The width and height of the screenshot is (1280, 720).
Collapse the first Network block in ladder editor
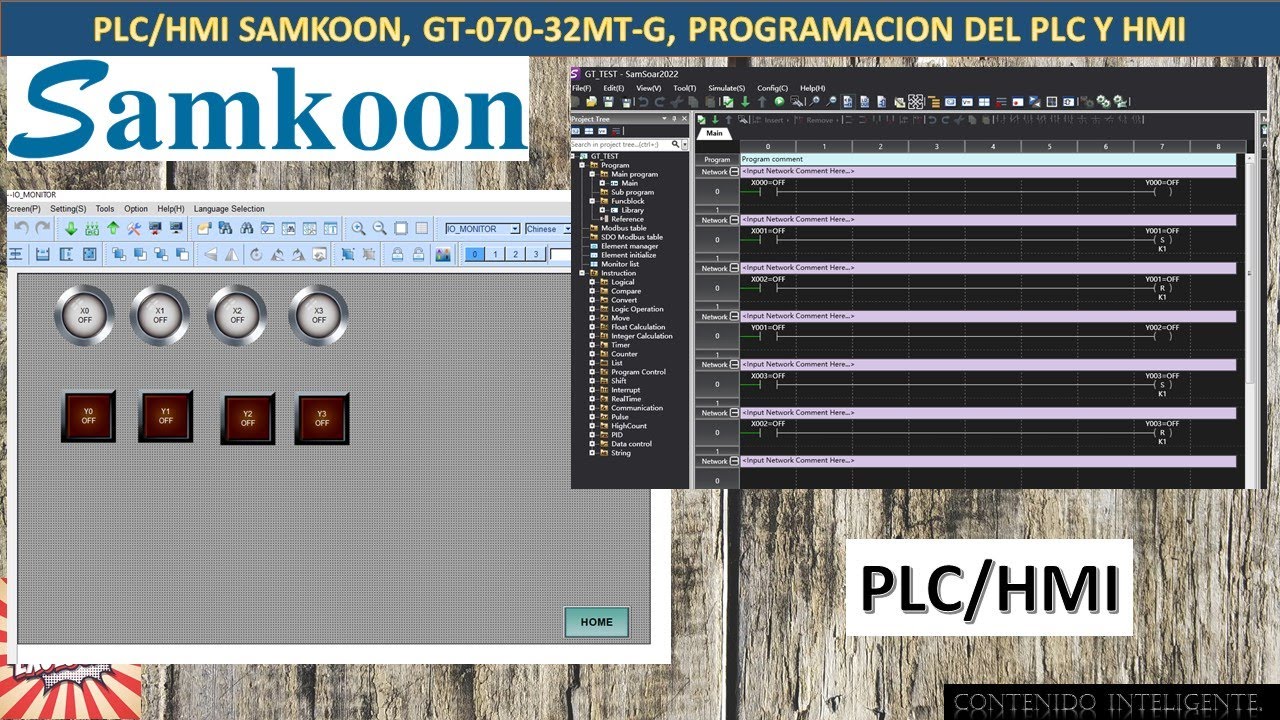pos(734,172)
